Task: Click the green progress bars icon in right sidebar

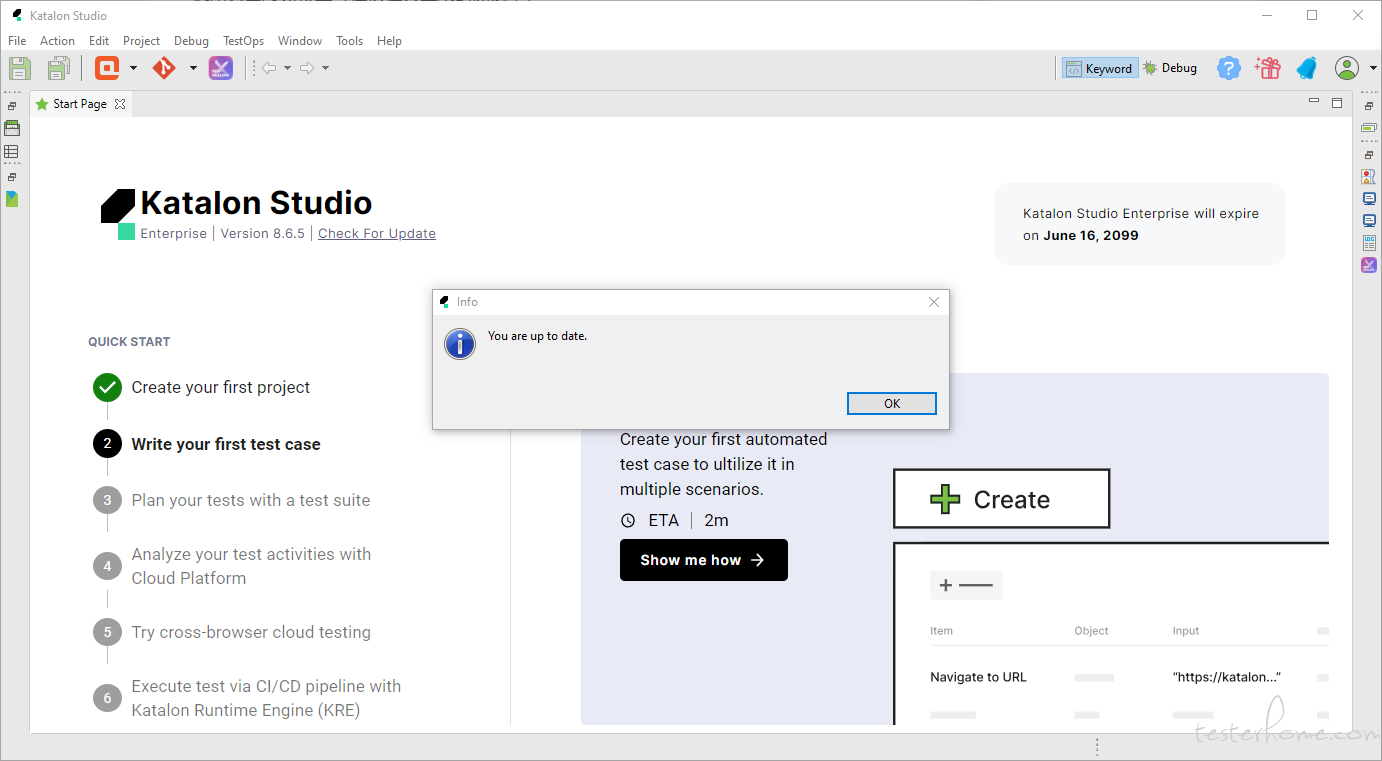Action: [1369, 128]
